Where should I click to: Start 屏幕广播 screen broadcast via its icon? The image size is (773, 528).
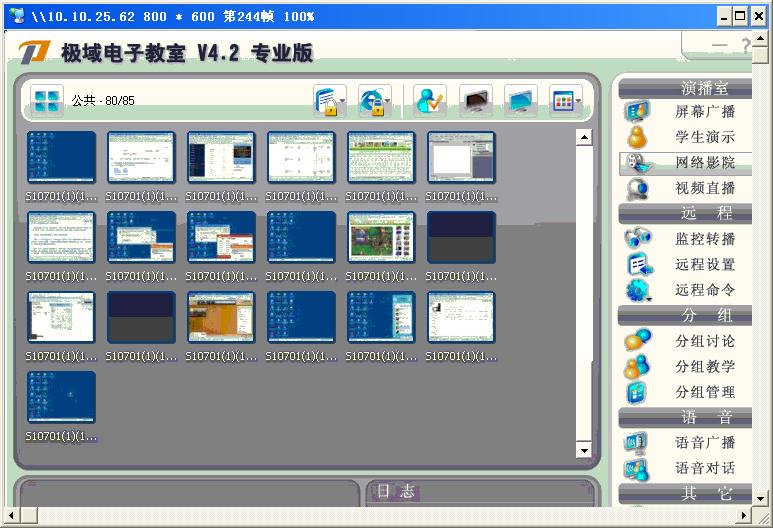(x=637, y=111)
